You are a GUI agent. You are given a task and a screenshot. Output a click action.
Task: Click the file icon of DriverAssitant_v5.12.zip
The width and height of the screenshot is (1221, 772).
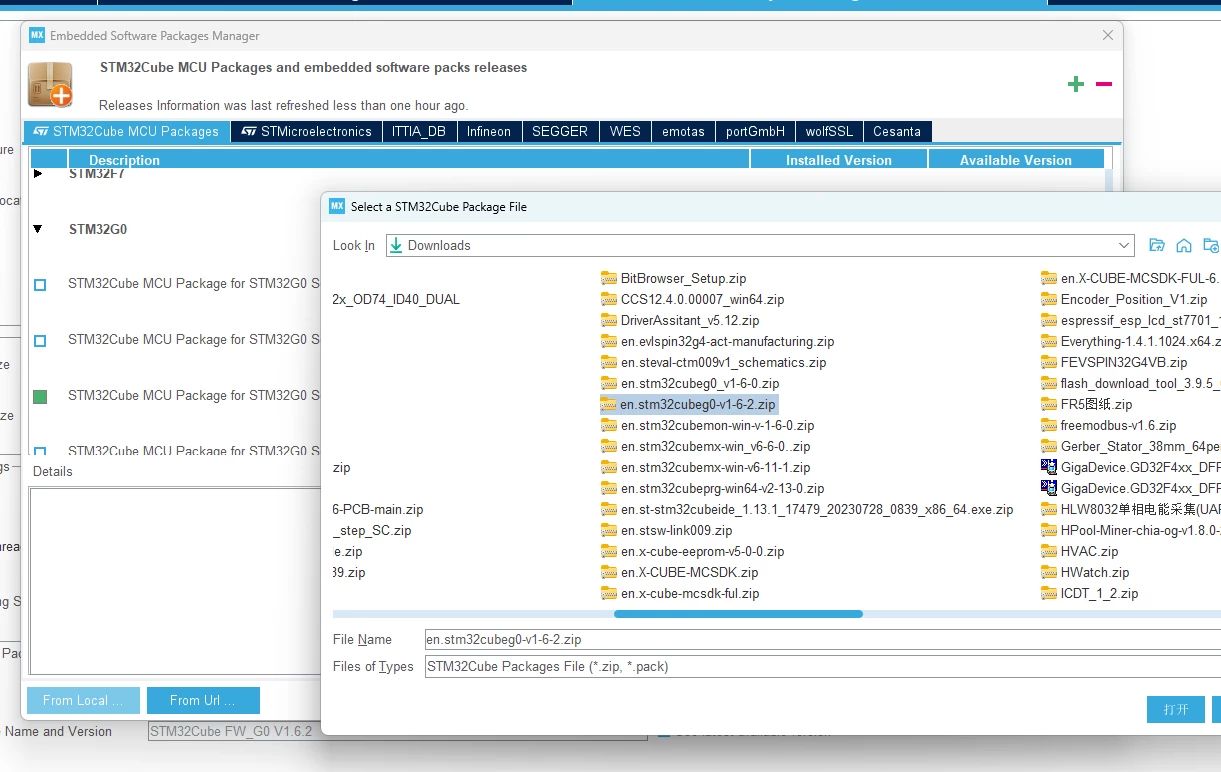609,320
